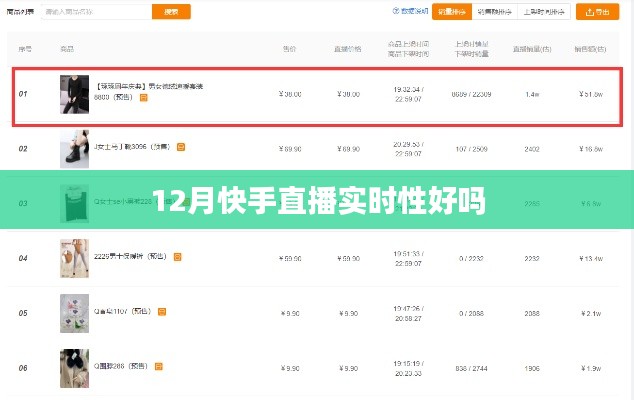
Task: Open the thumbnail of row 02 black boots
Action: 74,149
